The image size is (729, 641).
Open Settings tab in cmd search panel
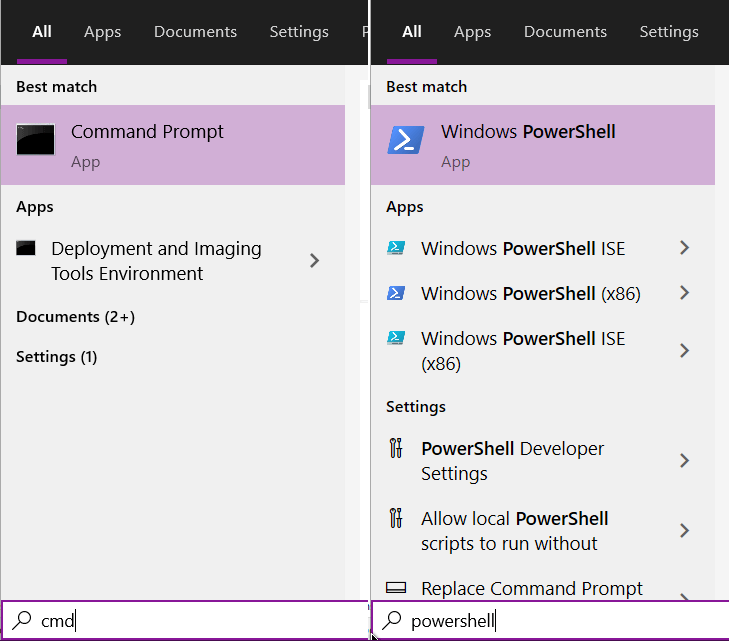pyautogui.click(x=299, y=32)
